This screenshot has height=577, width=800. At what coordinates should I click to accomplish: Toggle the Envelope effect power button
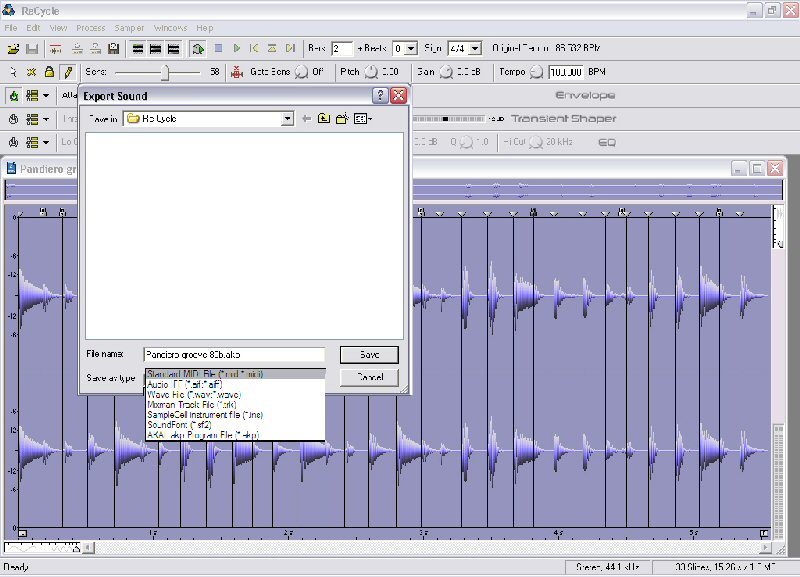tap(14, 96)
